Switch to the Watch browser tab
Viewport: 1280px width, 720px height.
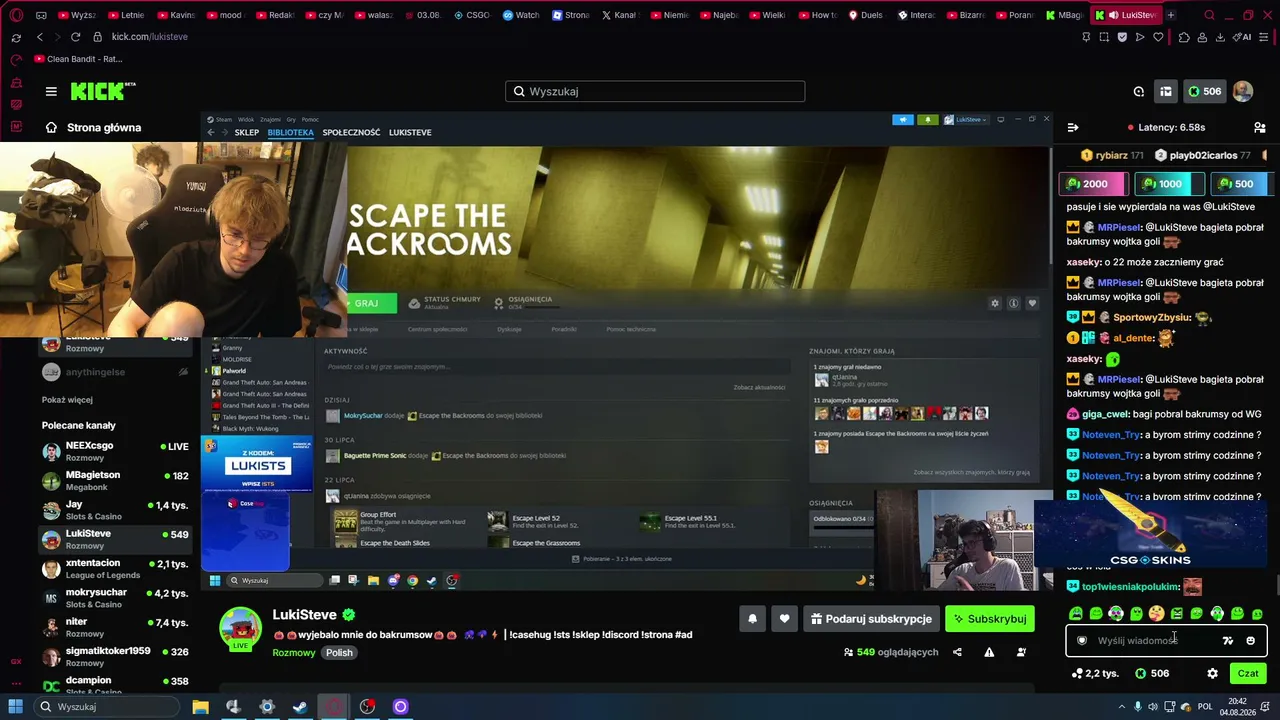tap(520, 15)
